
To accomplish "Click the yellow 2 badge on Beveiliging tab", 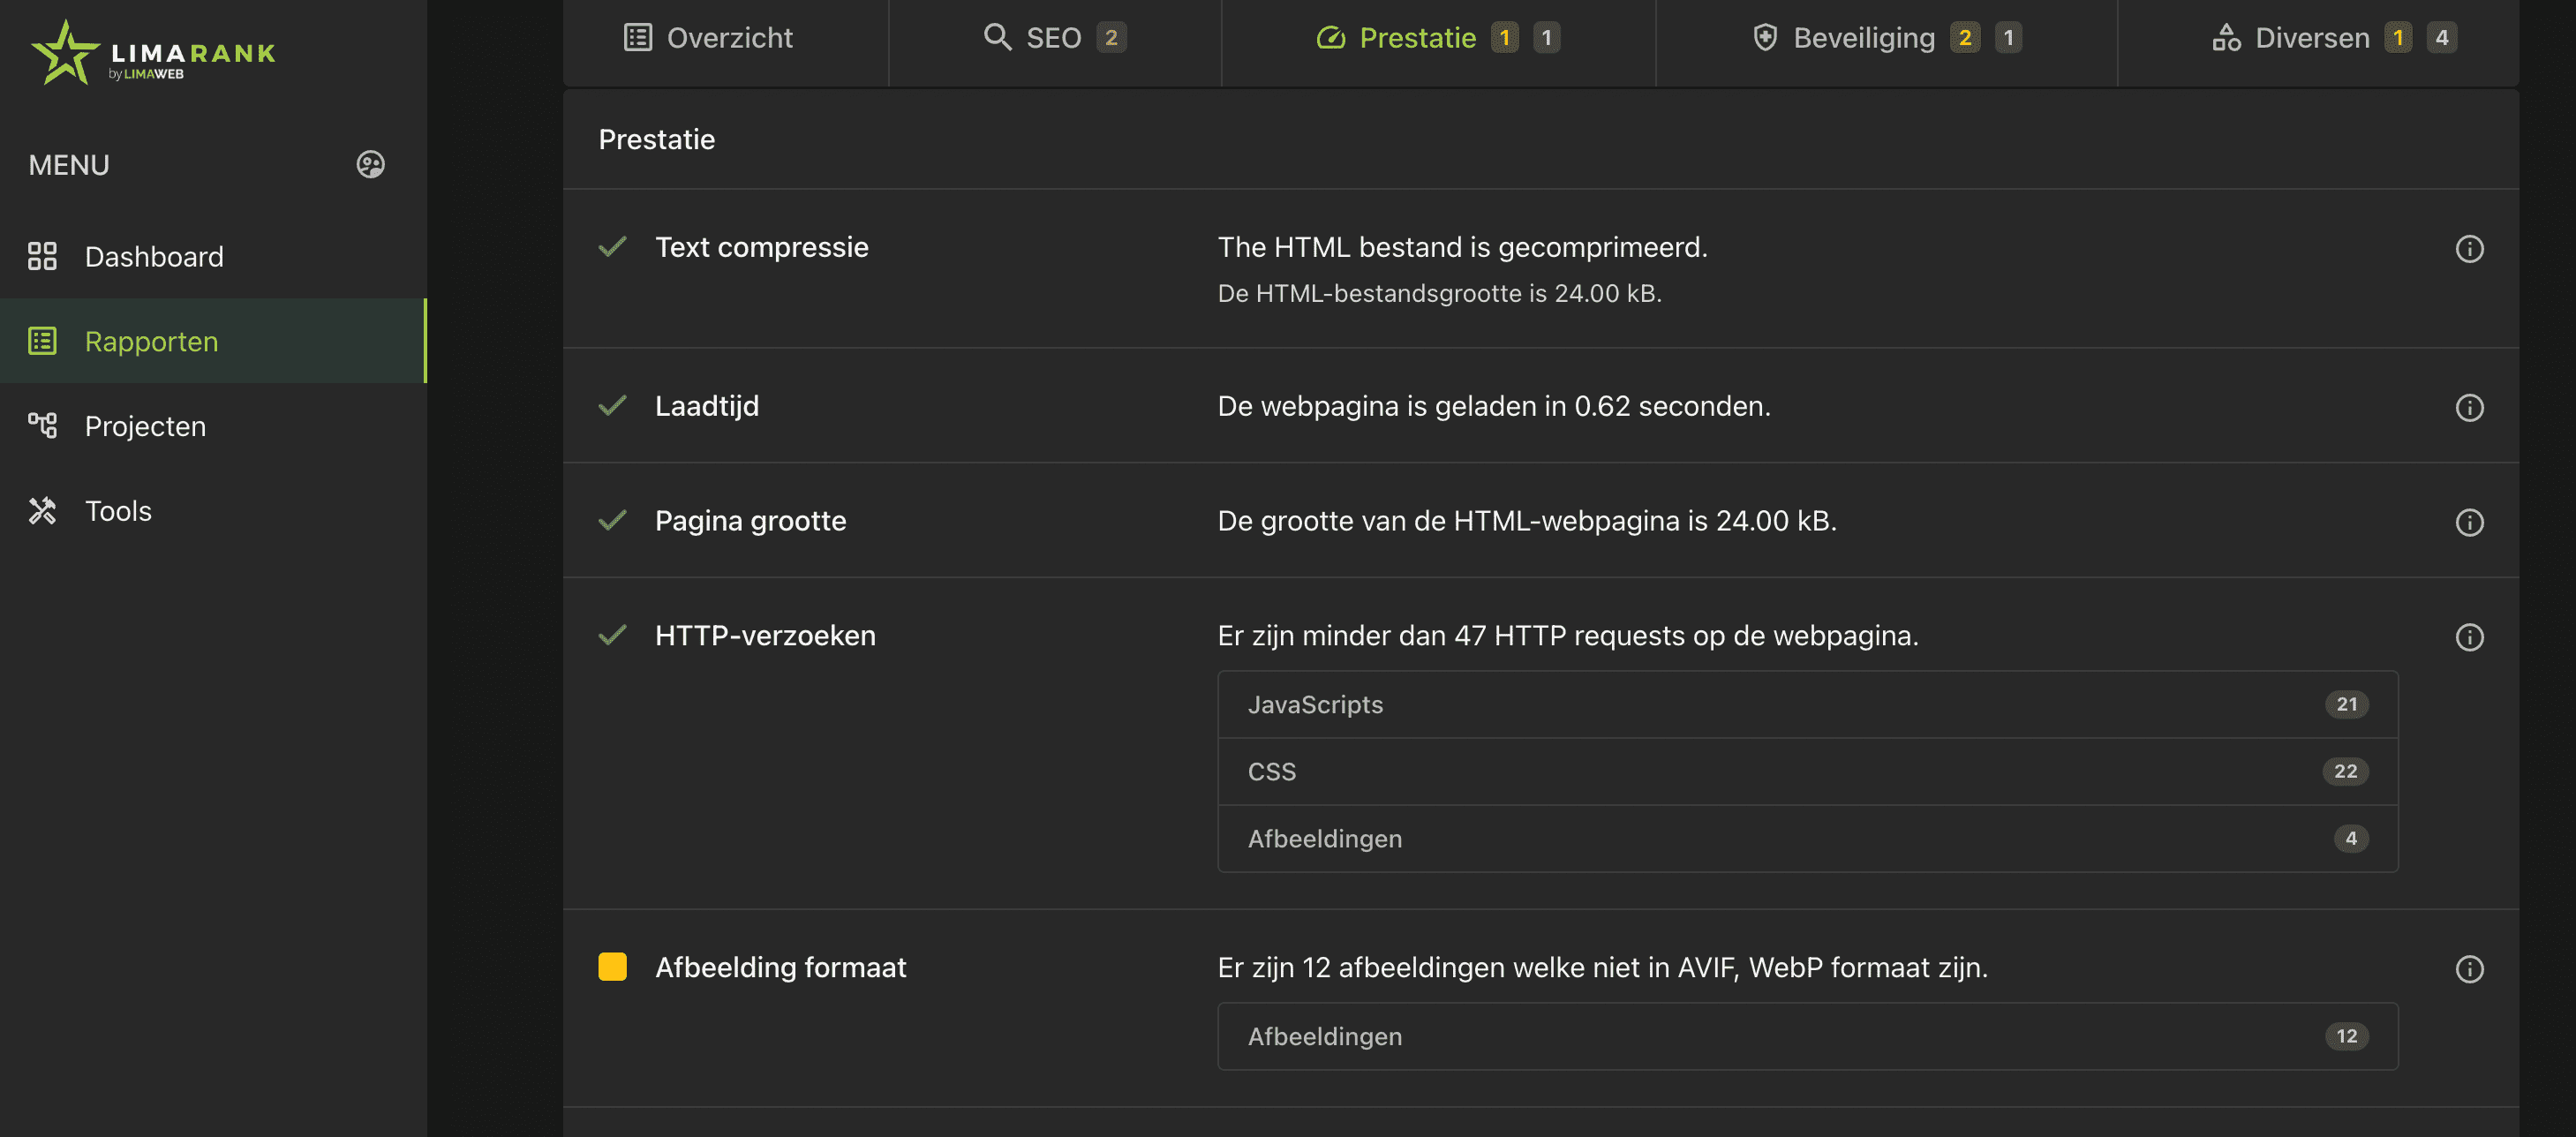I will [x=1964, y=38].
